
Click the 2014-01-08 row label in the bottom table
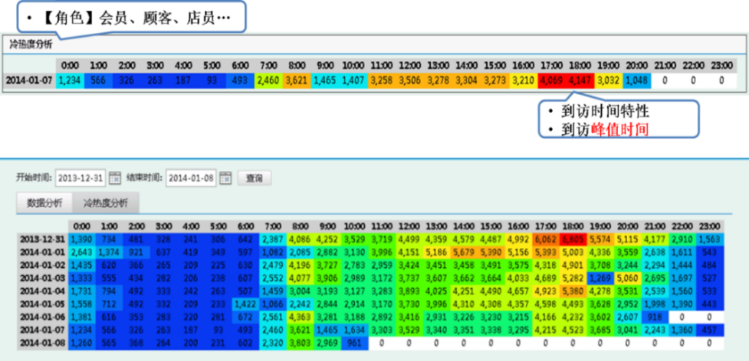pos(42,343)
